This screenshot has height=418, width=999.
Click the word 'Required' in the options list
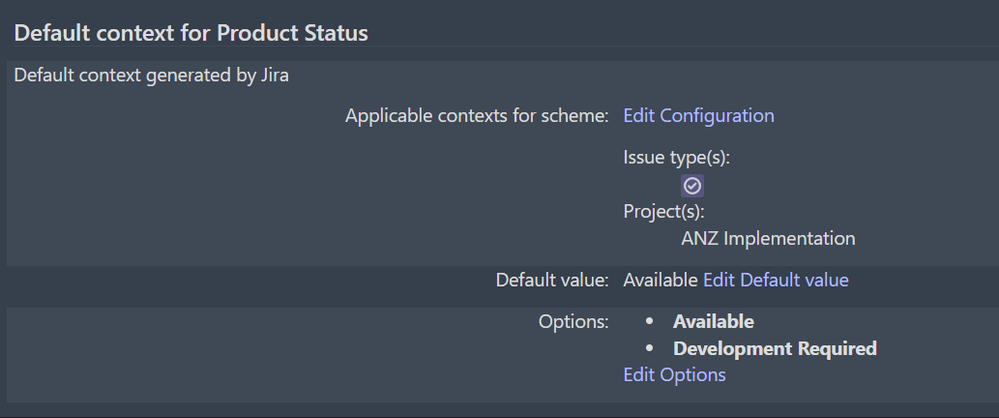pyautogui.click(x=837, y=348)
